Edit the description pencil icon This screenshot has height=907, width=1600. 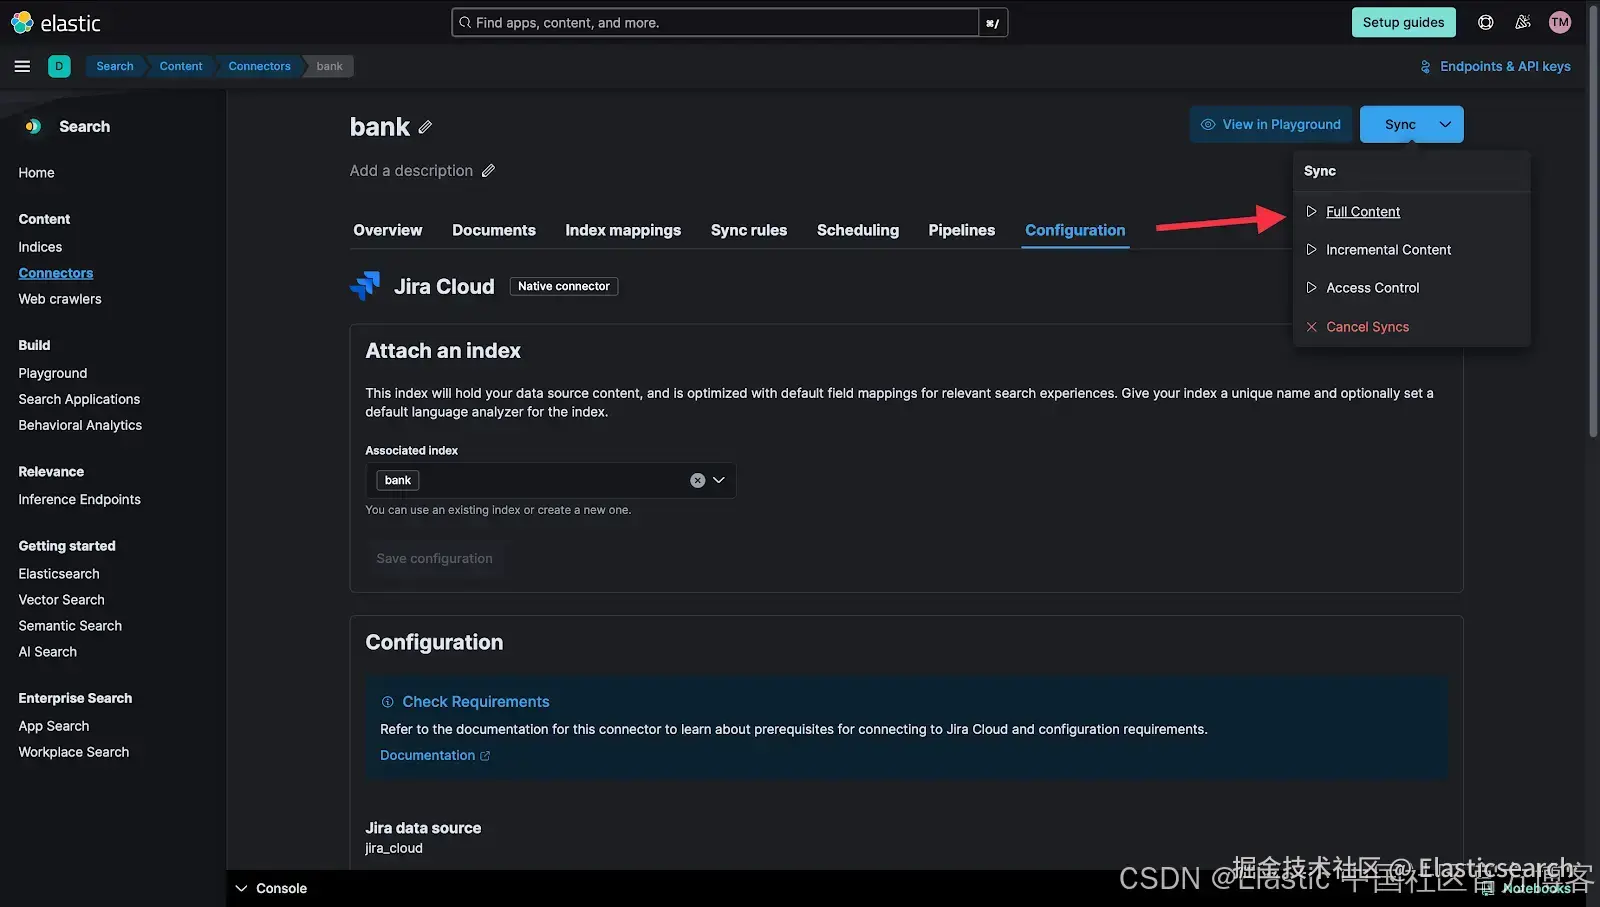pos(488,171)
